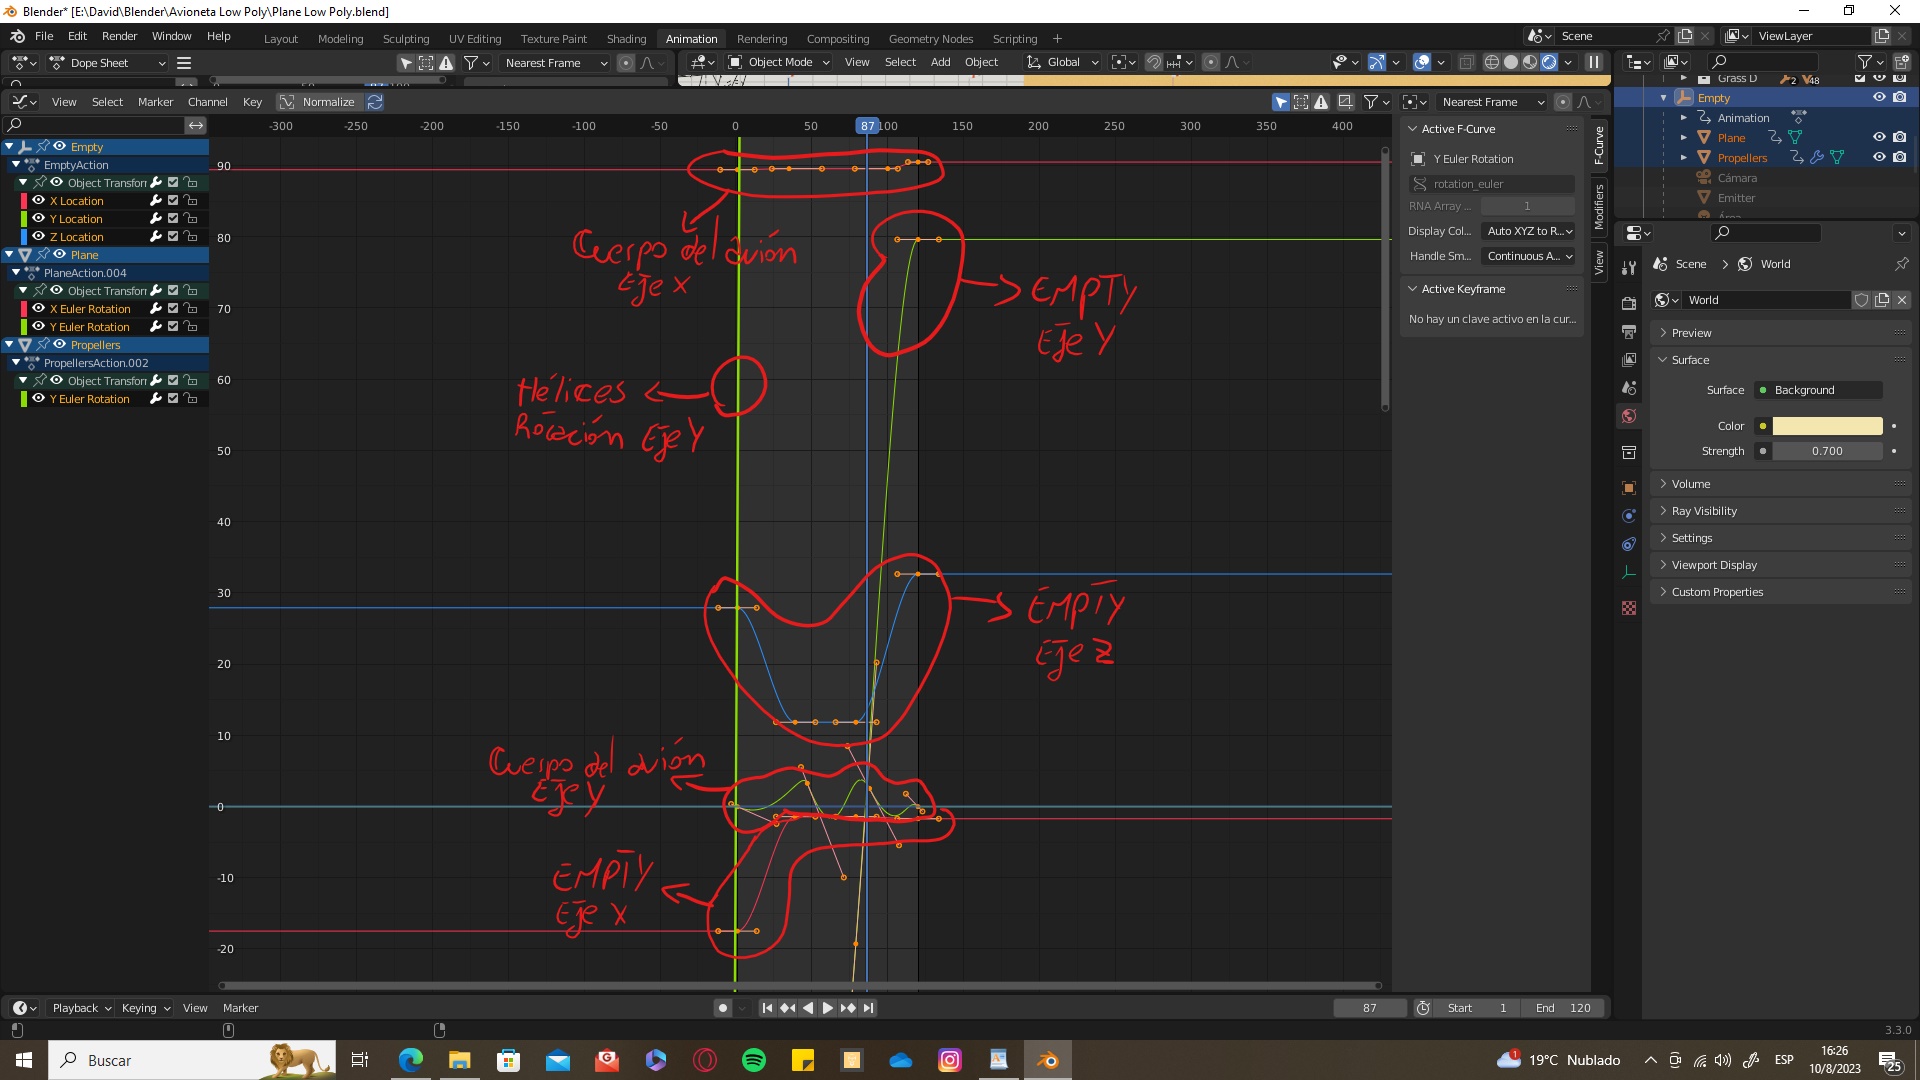Image resolution: width=1920 pixels, height=1080 pixels.
Task: Toggle visibility eye of Z Location channel
Action: coord(39,237)
